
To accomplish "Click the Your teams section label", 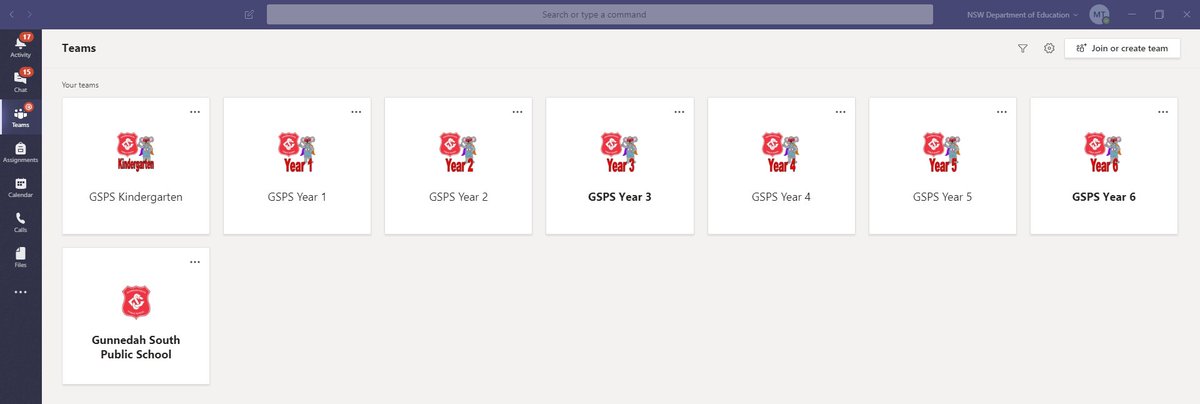I will (80, 85).
